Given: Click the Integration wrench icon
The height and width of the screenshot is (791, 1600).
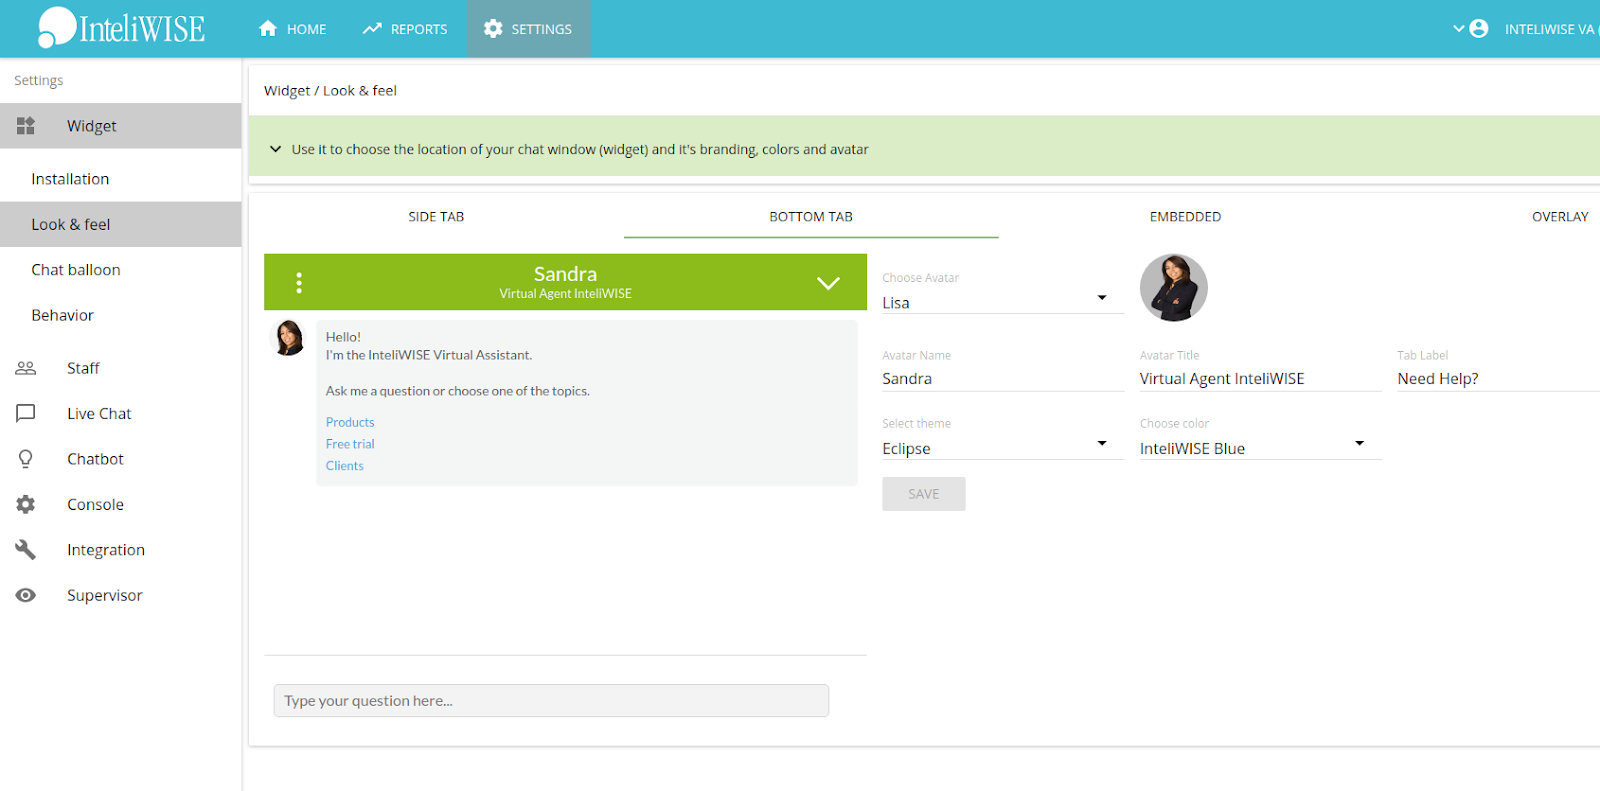Looking at the screenshot, I should [x=26, y=550].
